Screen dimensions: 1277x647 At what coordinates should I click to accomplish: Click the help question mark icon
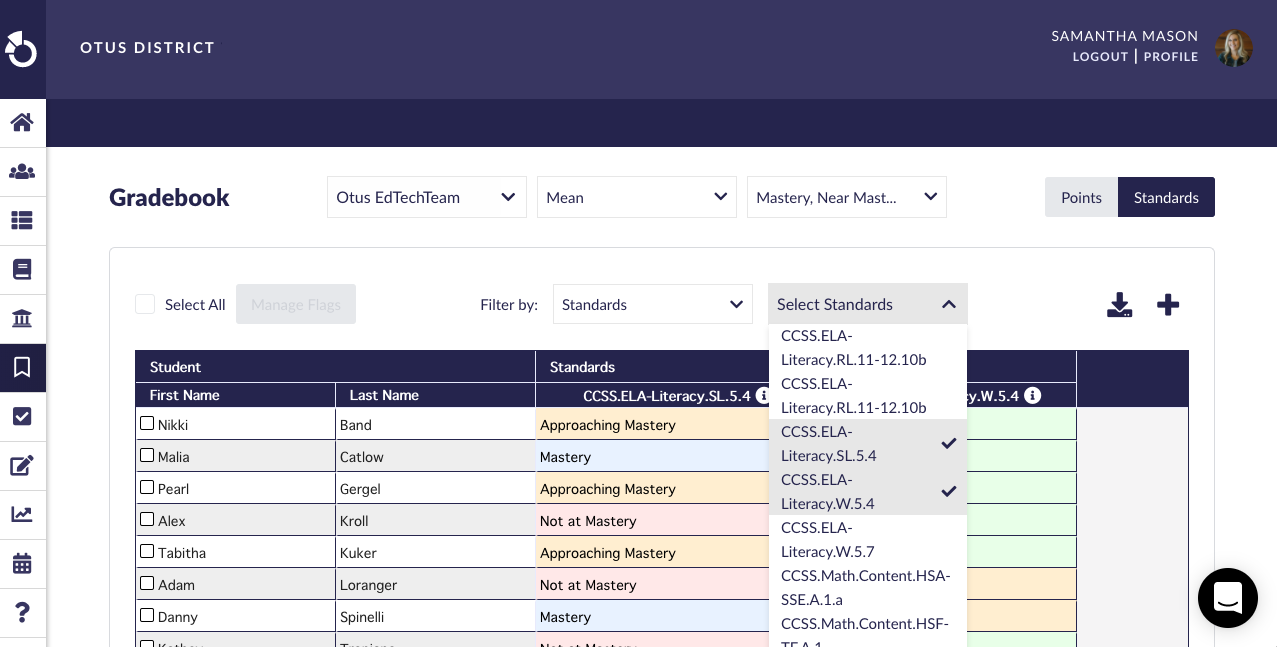click(22, 612)
